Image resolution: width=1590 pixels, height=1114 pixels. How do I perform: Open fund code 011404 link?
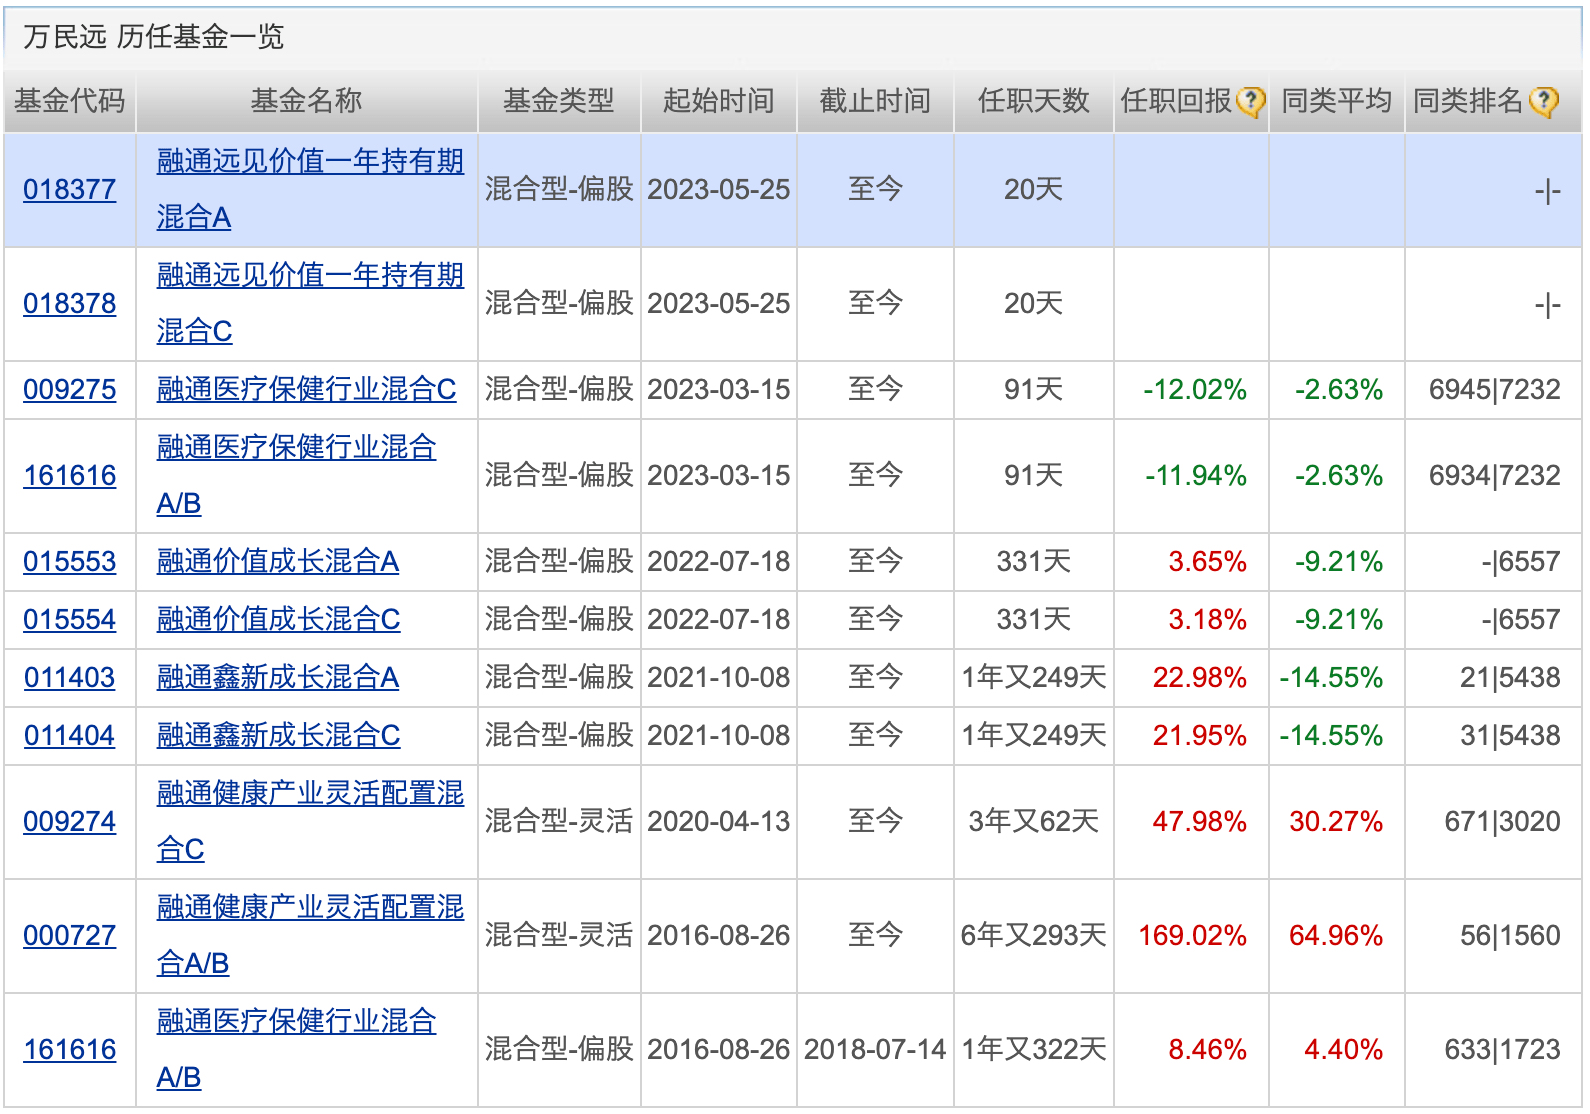click(x=70, y=735)
